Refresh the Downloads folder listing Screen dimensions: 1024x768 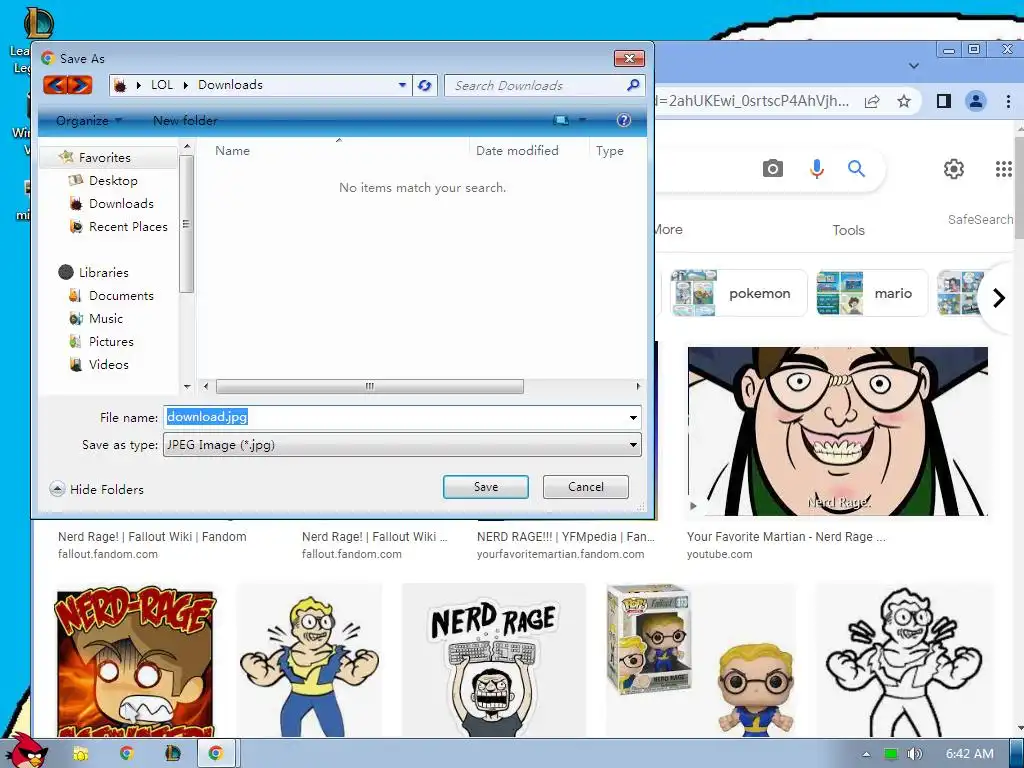[x=424, y=86]
